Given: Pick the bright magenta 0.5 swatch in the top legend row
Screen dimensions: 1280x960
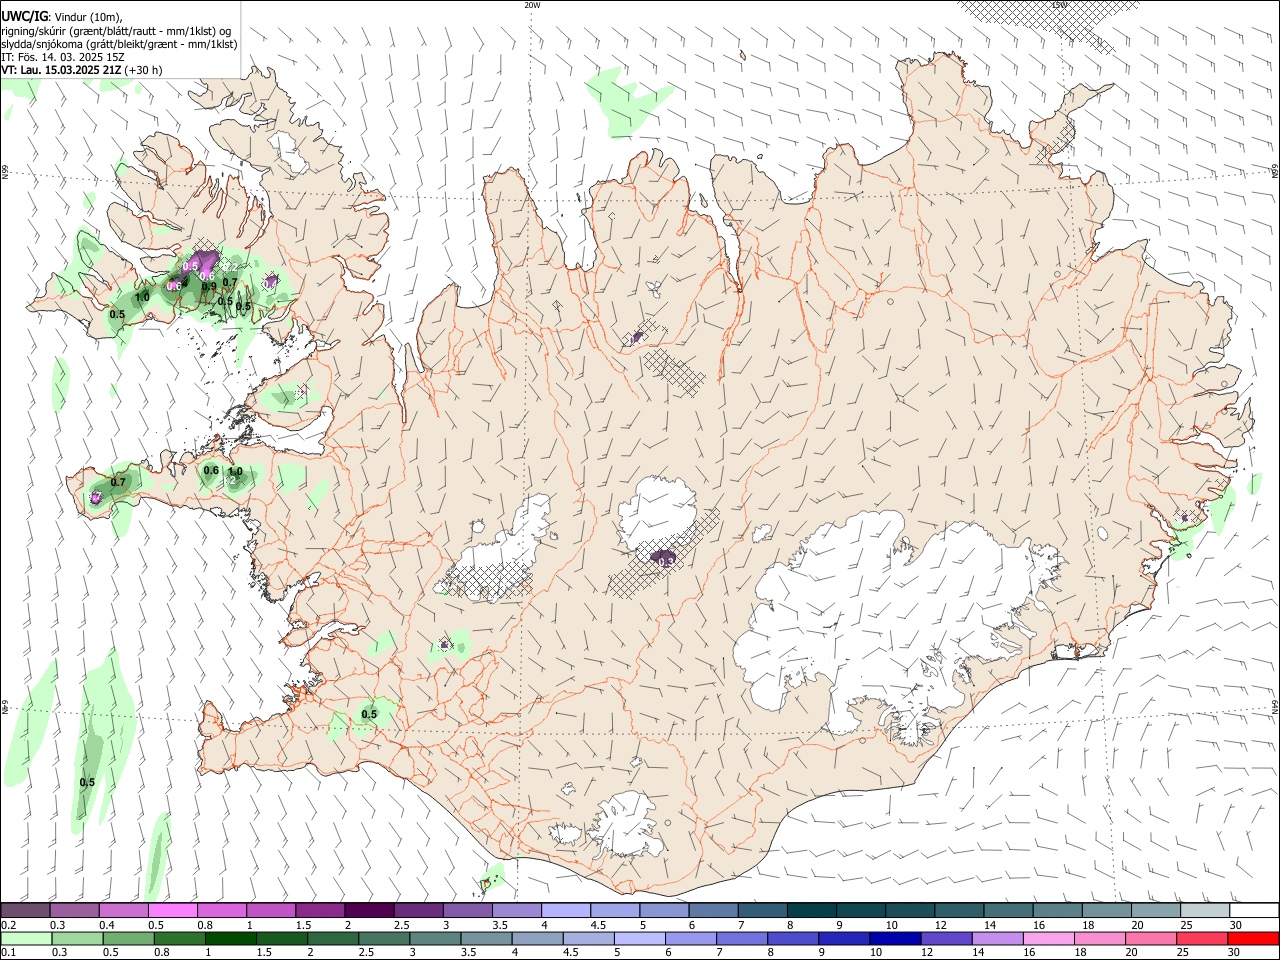Looking at the screenshot, I should tap(172, 911).
